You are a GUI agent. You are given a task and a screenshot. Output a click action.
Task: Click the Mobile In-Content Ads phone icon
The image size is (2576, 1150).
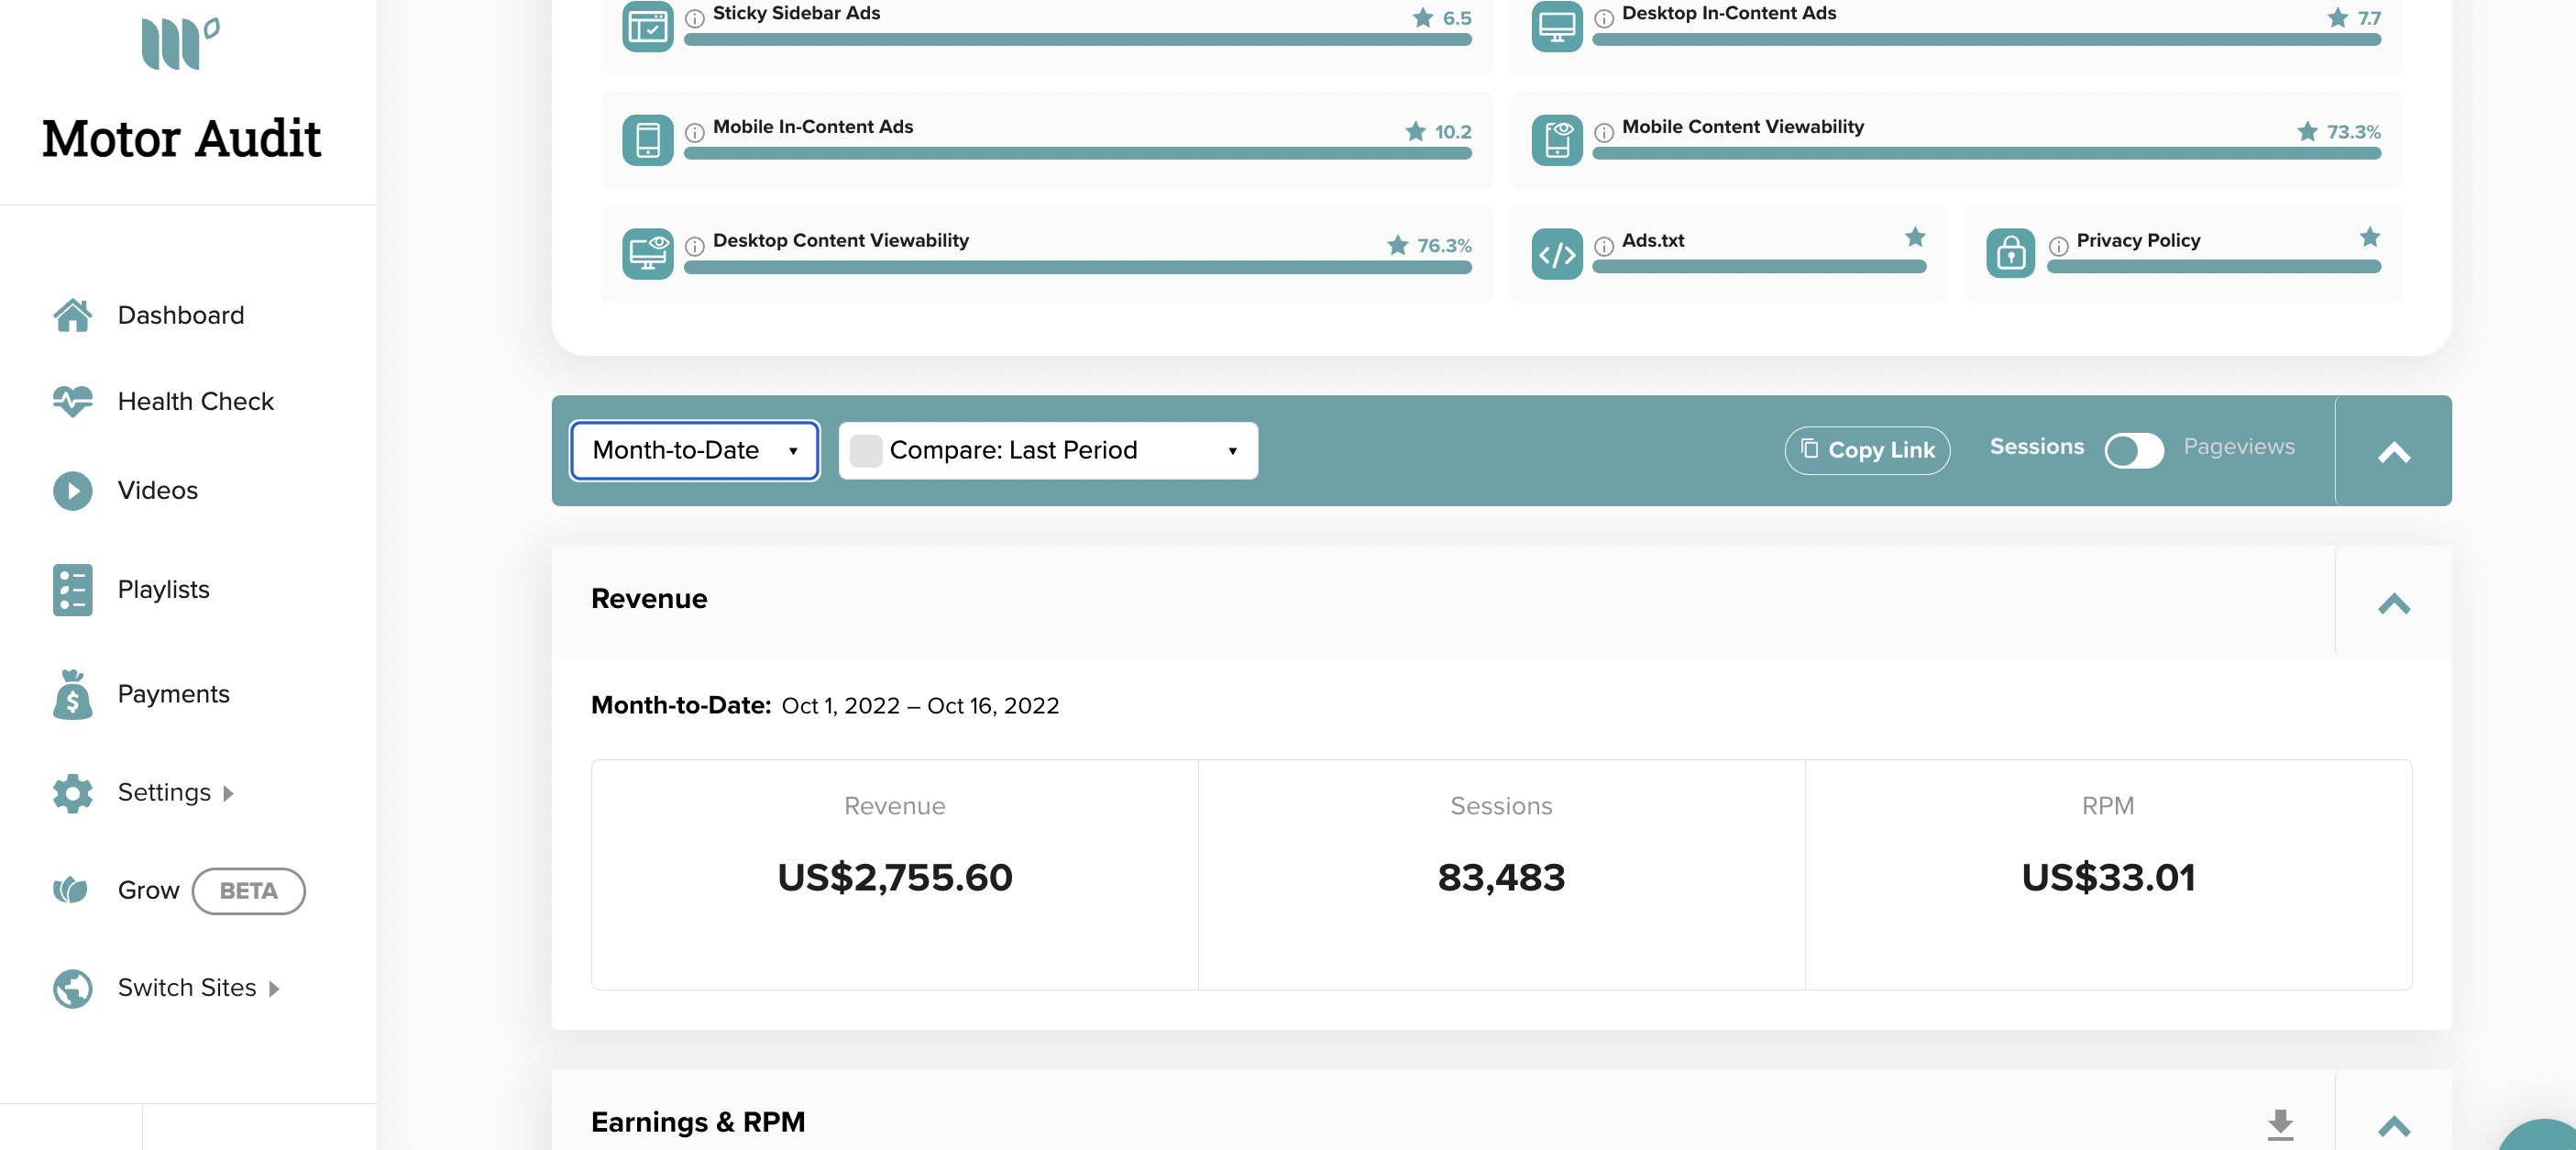click(647, 139)
